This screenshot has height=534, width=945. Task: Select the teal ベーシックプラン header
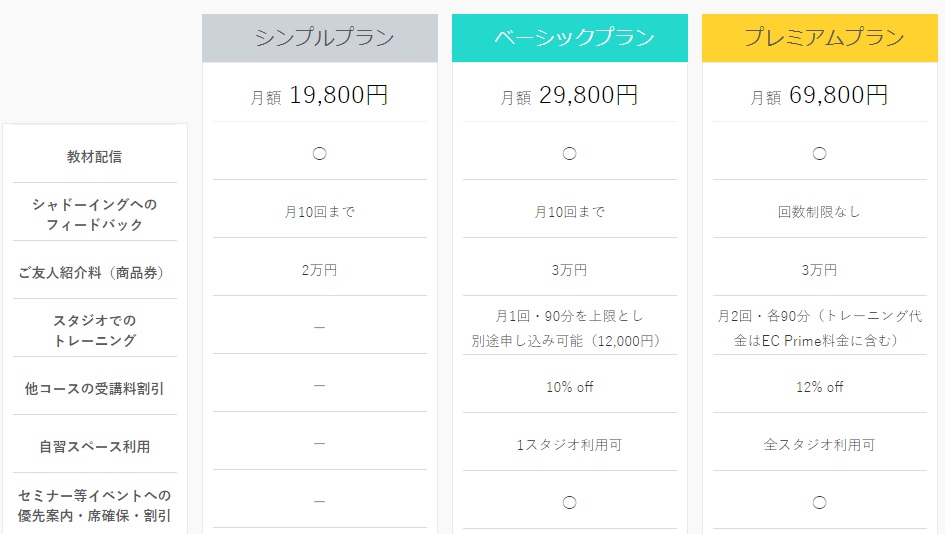(569, 38)
